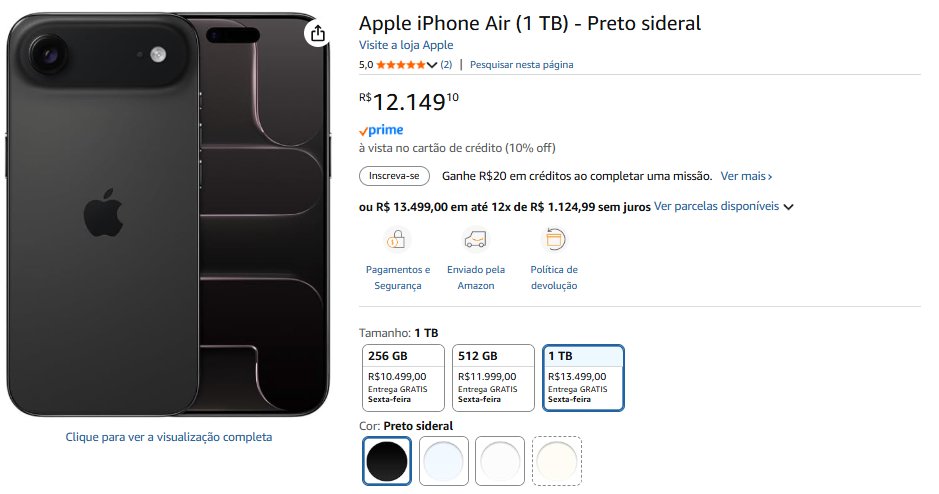This screenshot has height=494, width=939.
Task: Choose the Preto sideral black color swatch
Action: pos(387,461)
